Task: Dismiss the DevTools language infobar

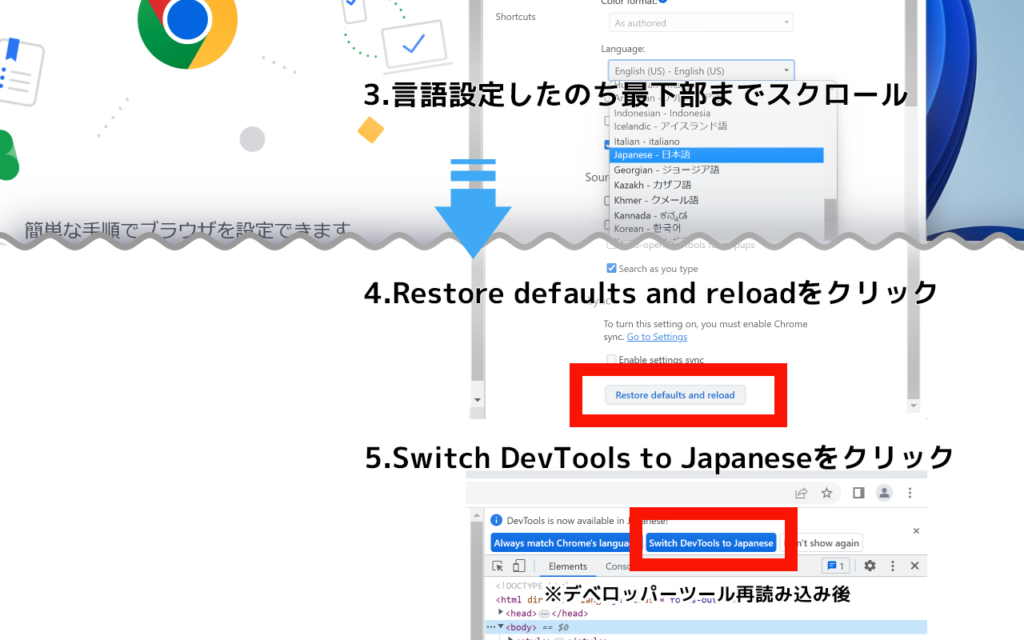Action: [x=916, y=531]
